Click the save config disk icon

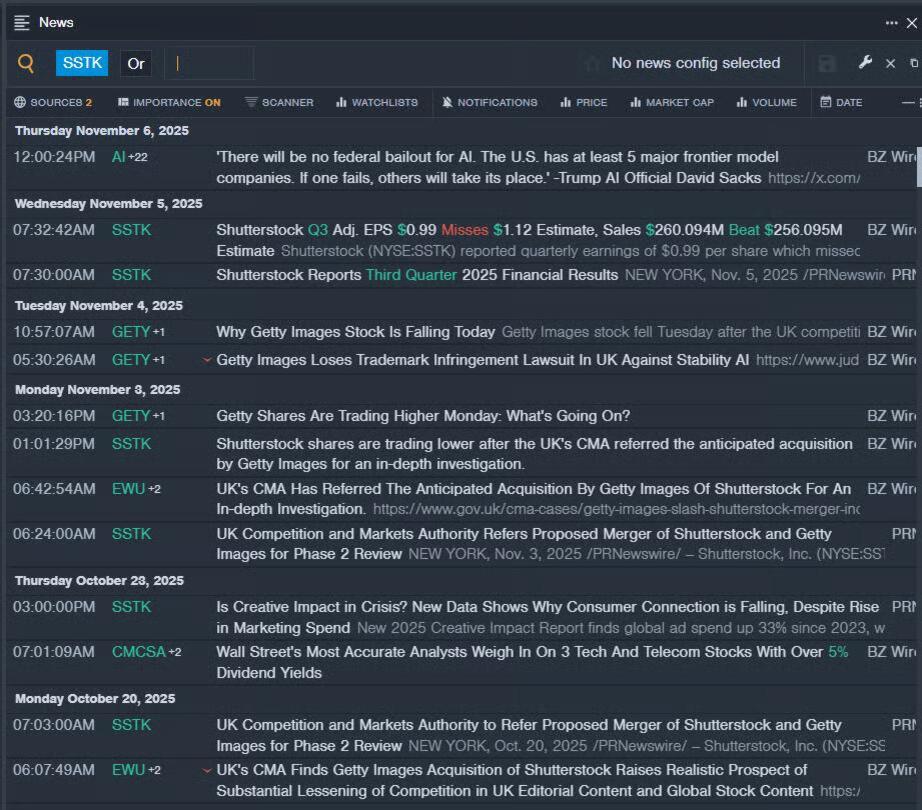click(827, 63)
